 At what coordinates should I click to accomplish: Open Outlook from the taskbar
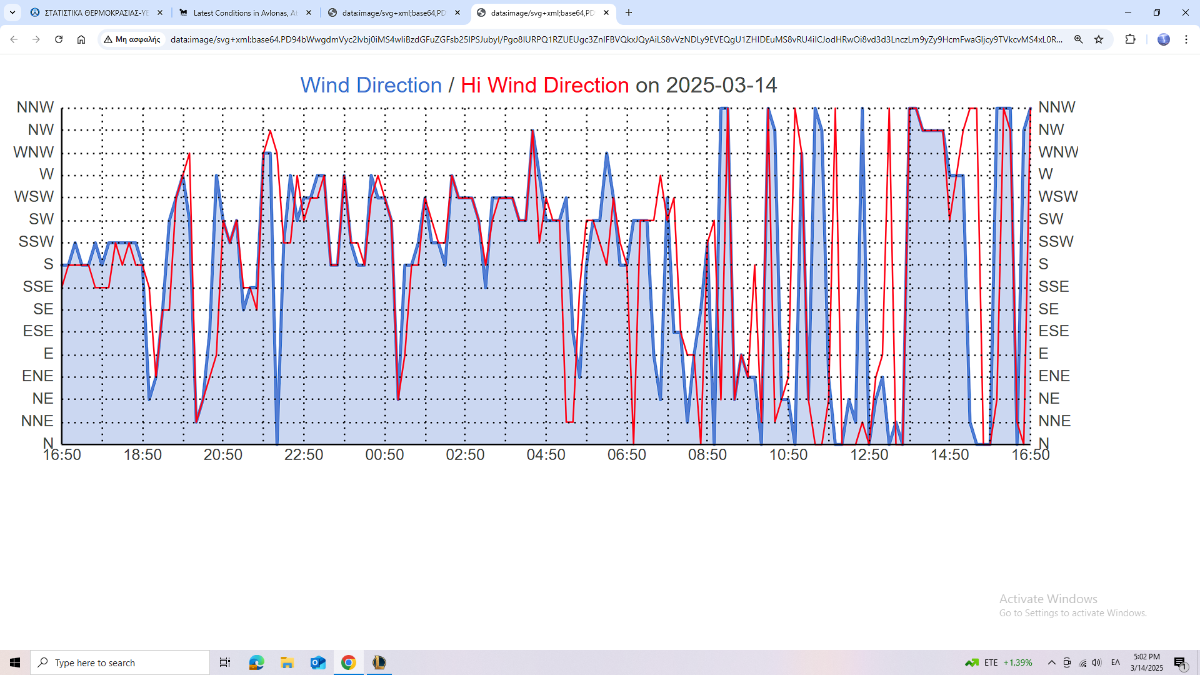click(x=318, y=662)
